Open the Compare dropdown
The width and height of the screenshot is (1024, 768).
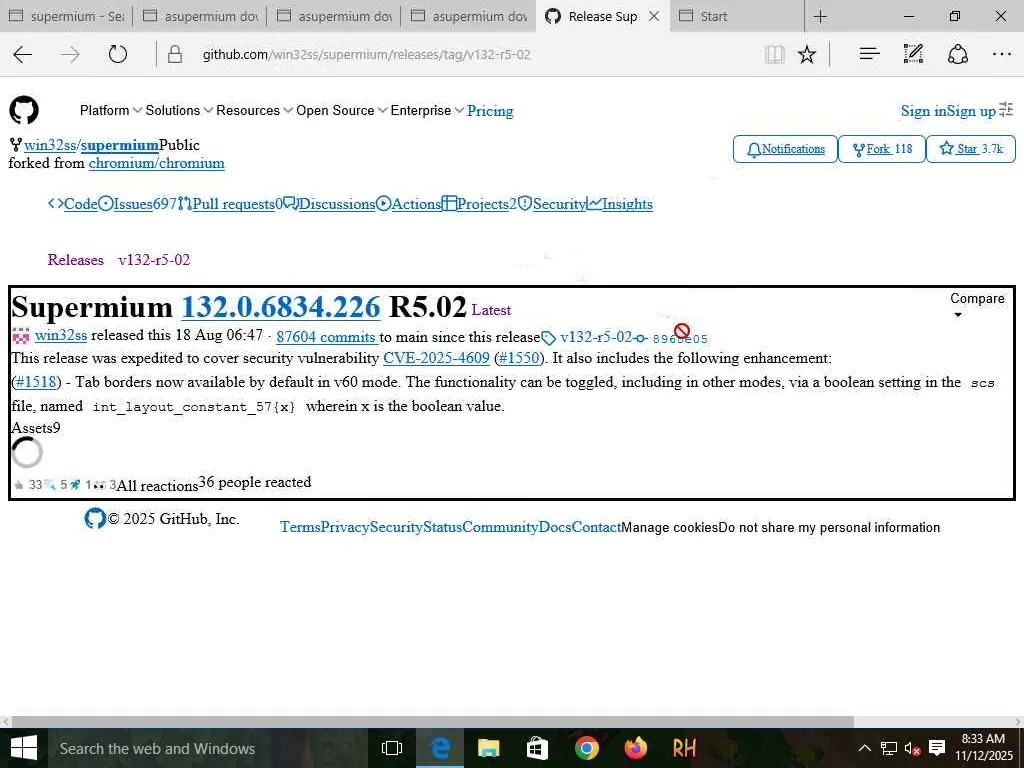click(x=977, y=305)
